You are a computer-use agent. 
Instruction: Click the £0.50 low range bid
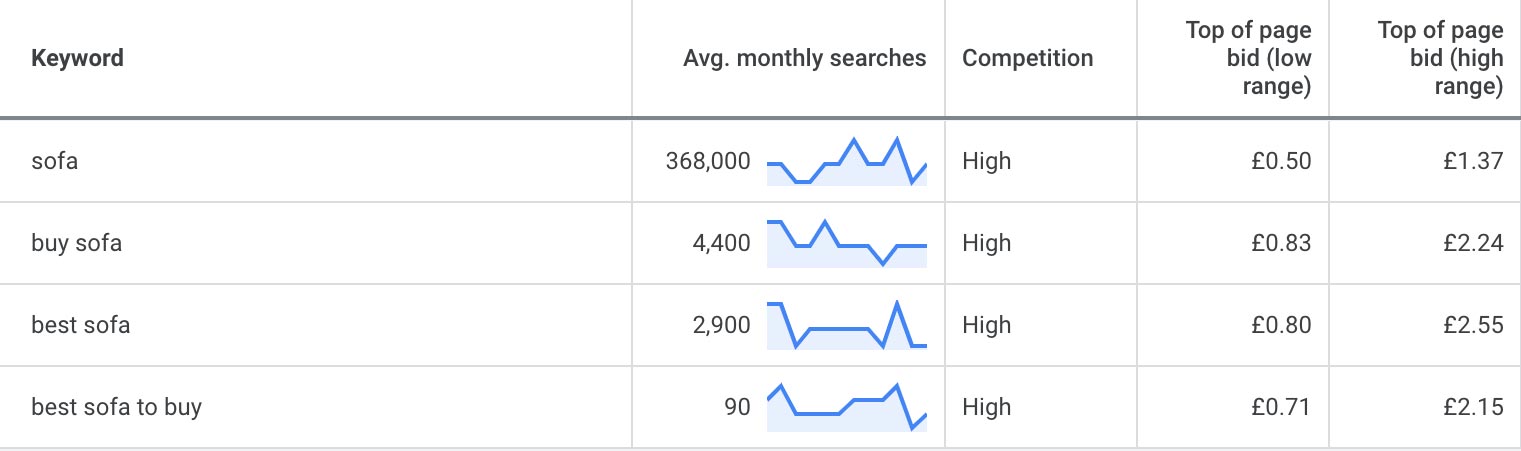(x=1281, y=161)
